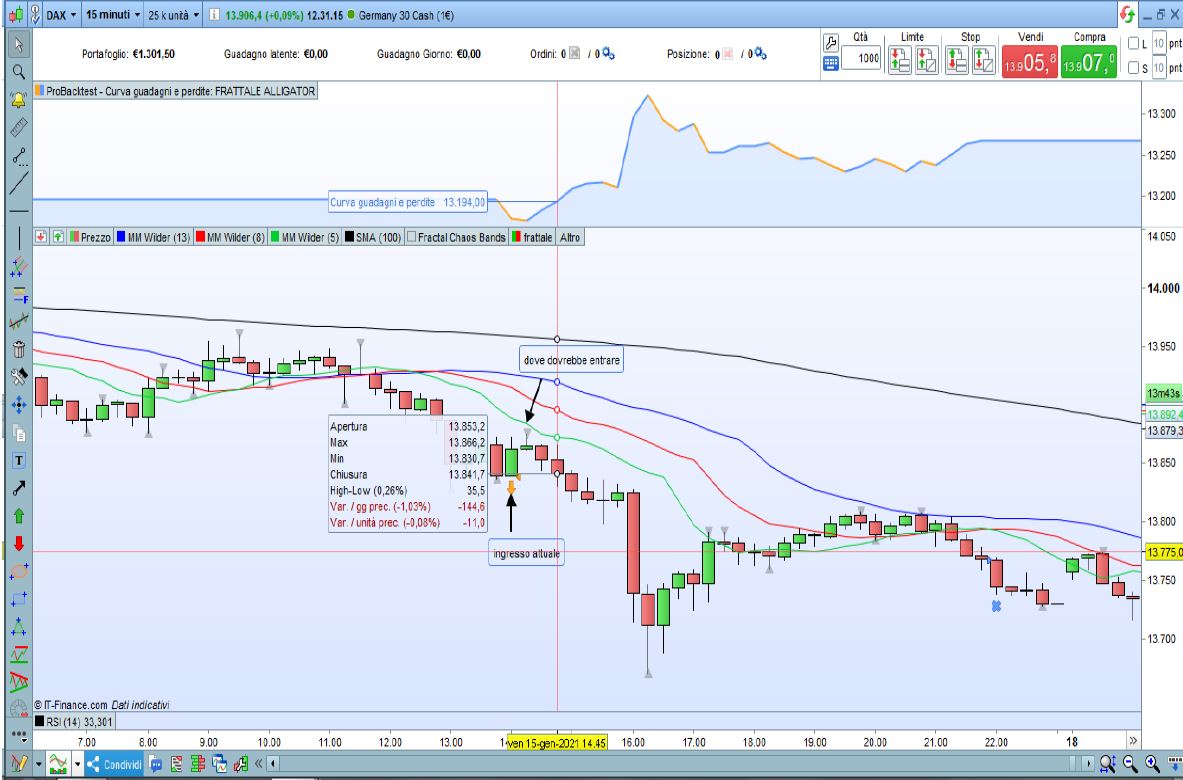Click the scrollbar left arrow
The image size is (1183, 780).
[x=273, y=763]
